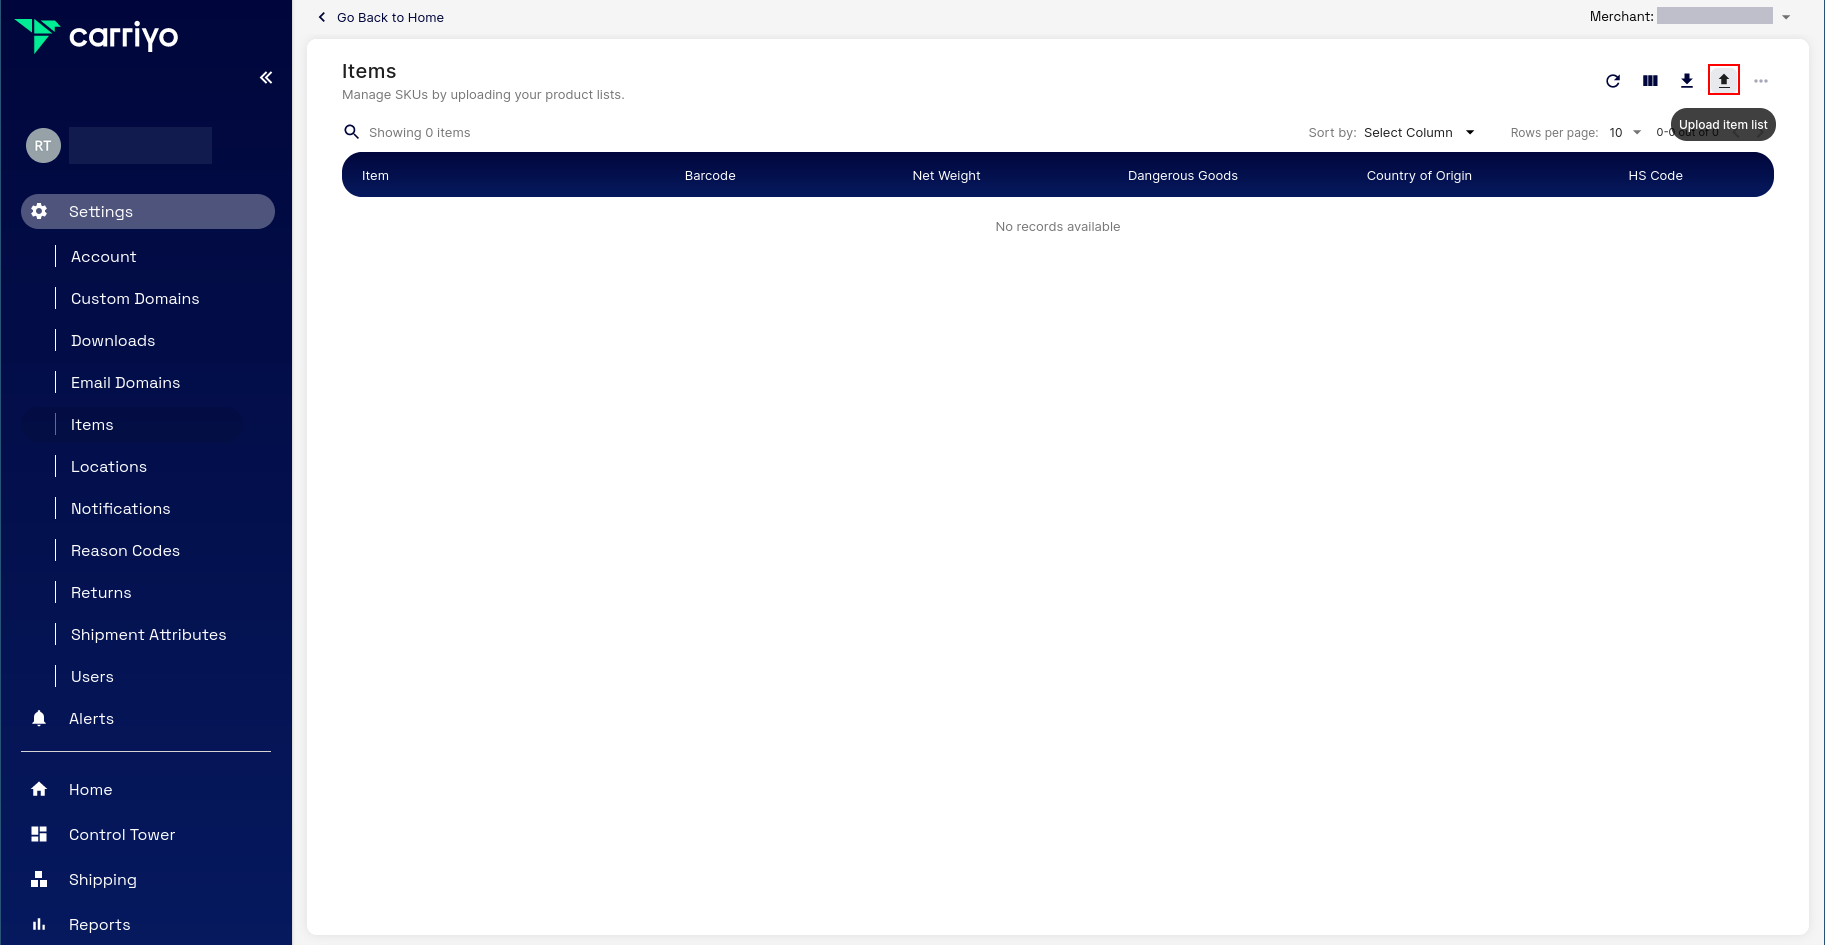Image resolution: width=1825 pixels, height=945 pixels.
Task: Open the column chooser icon
Action: click(x=1650, y=81)
